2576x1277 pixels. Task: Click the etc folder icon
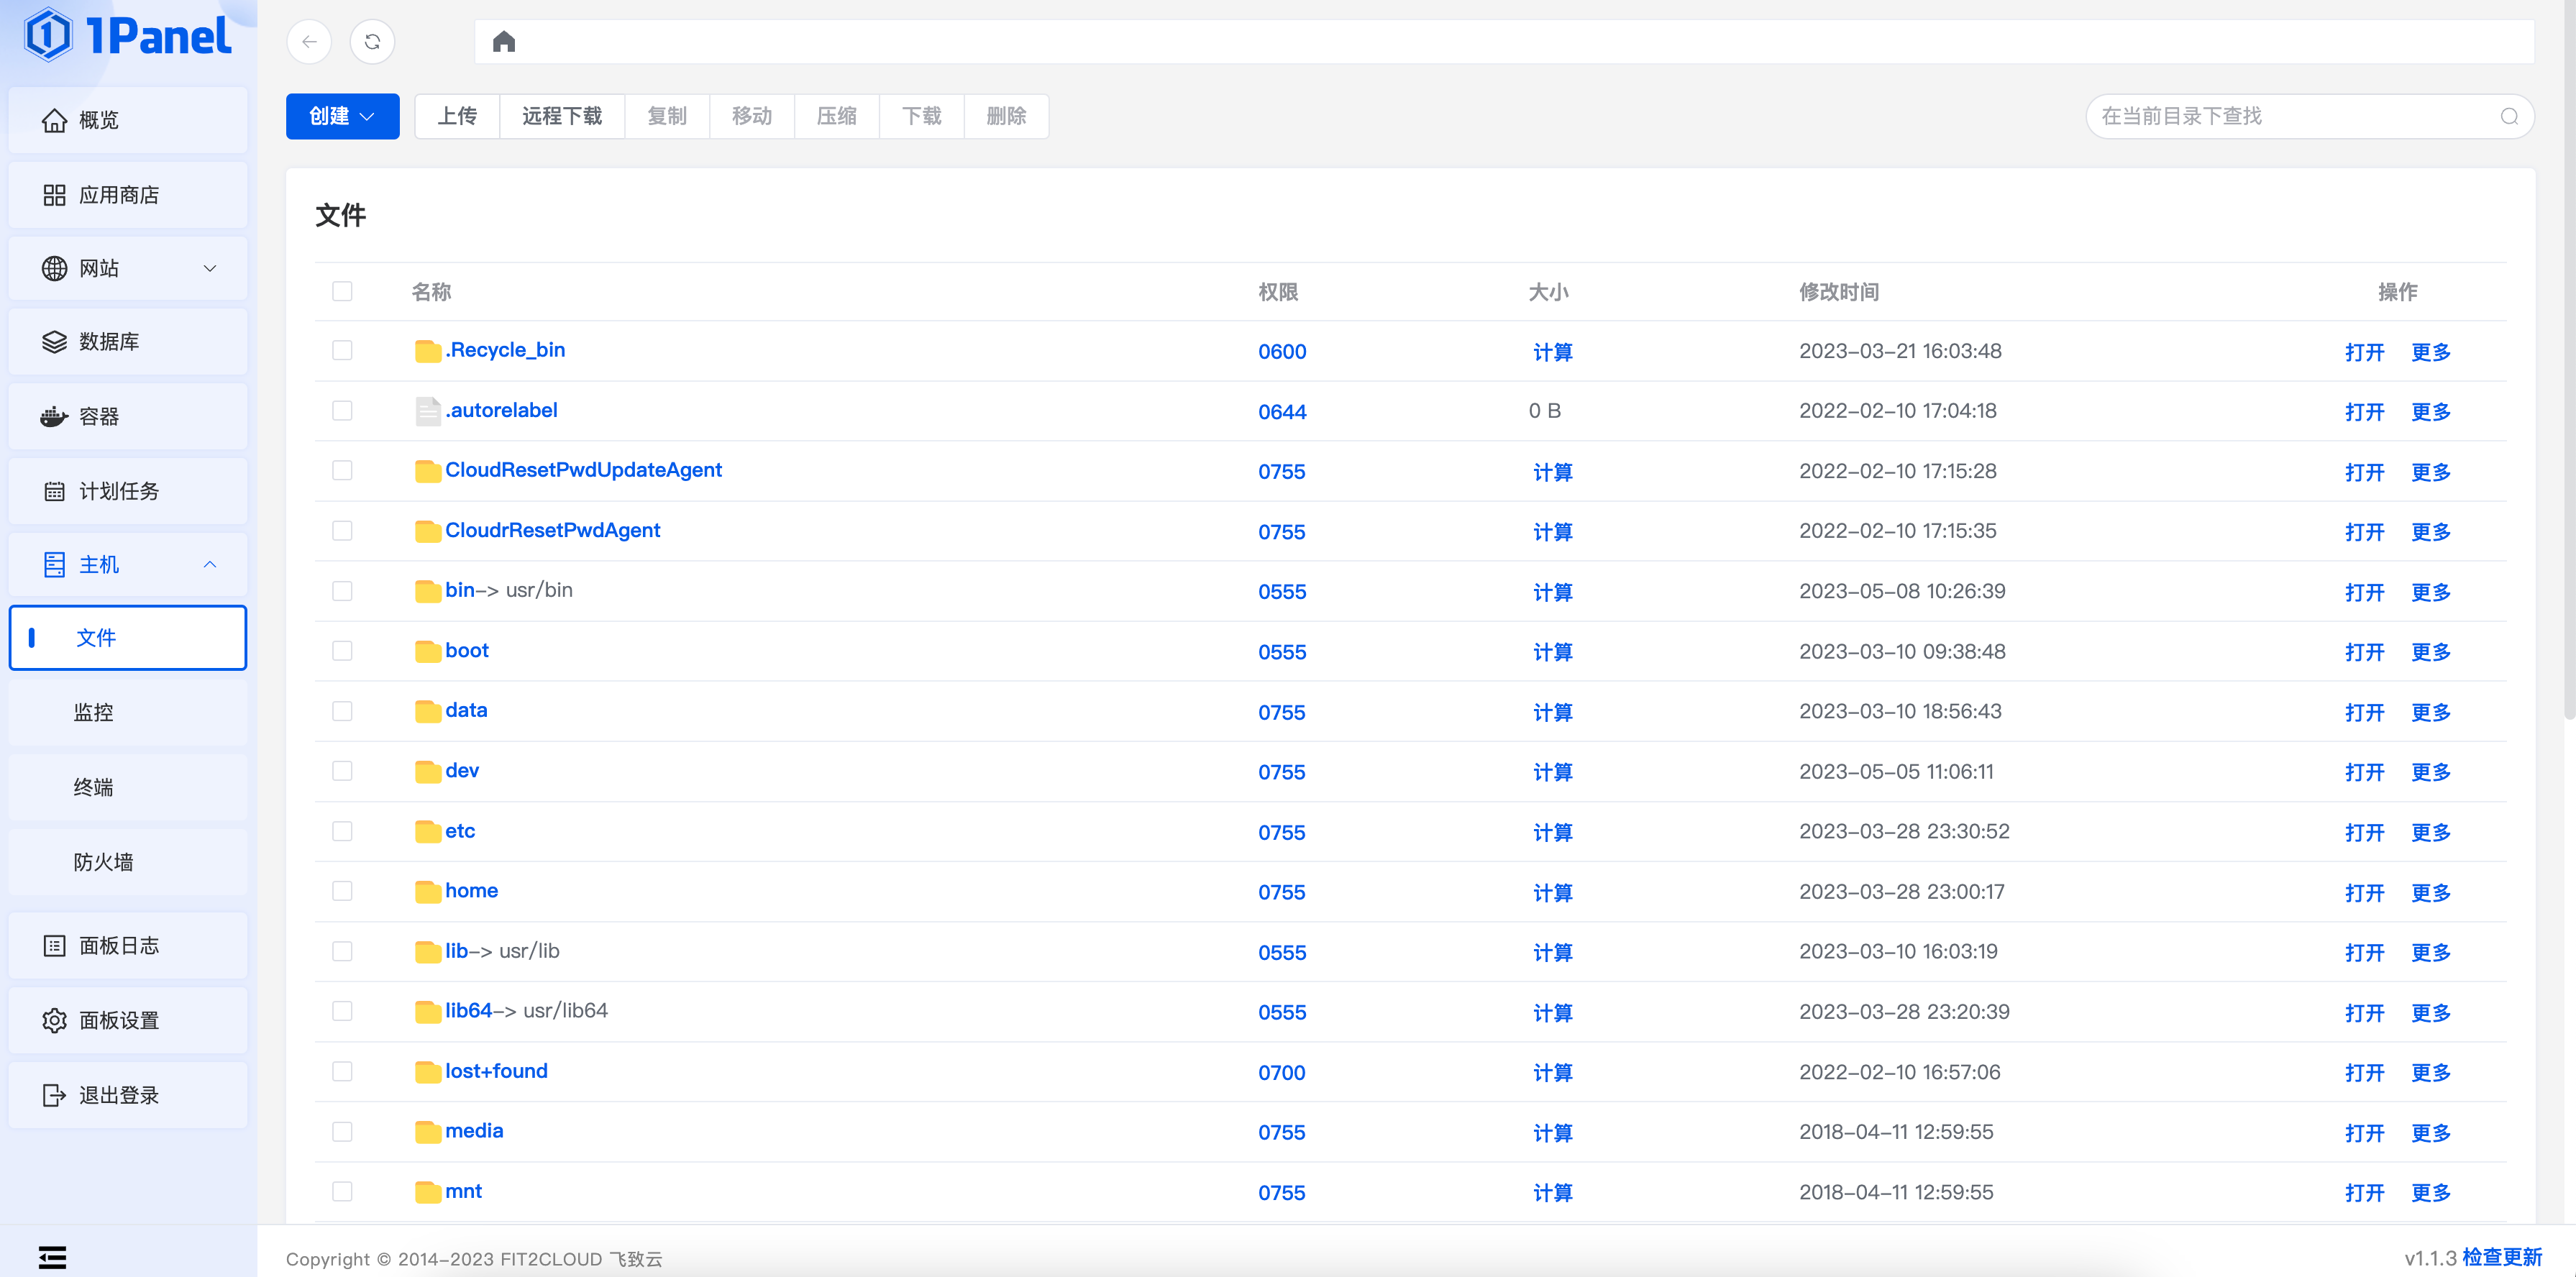click(x=428, y=831)
